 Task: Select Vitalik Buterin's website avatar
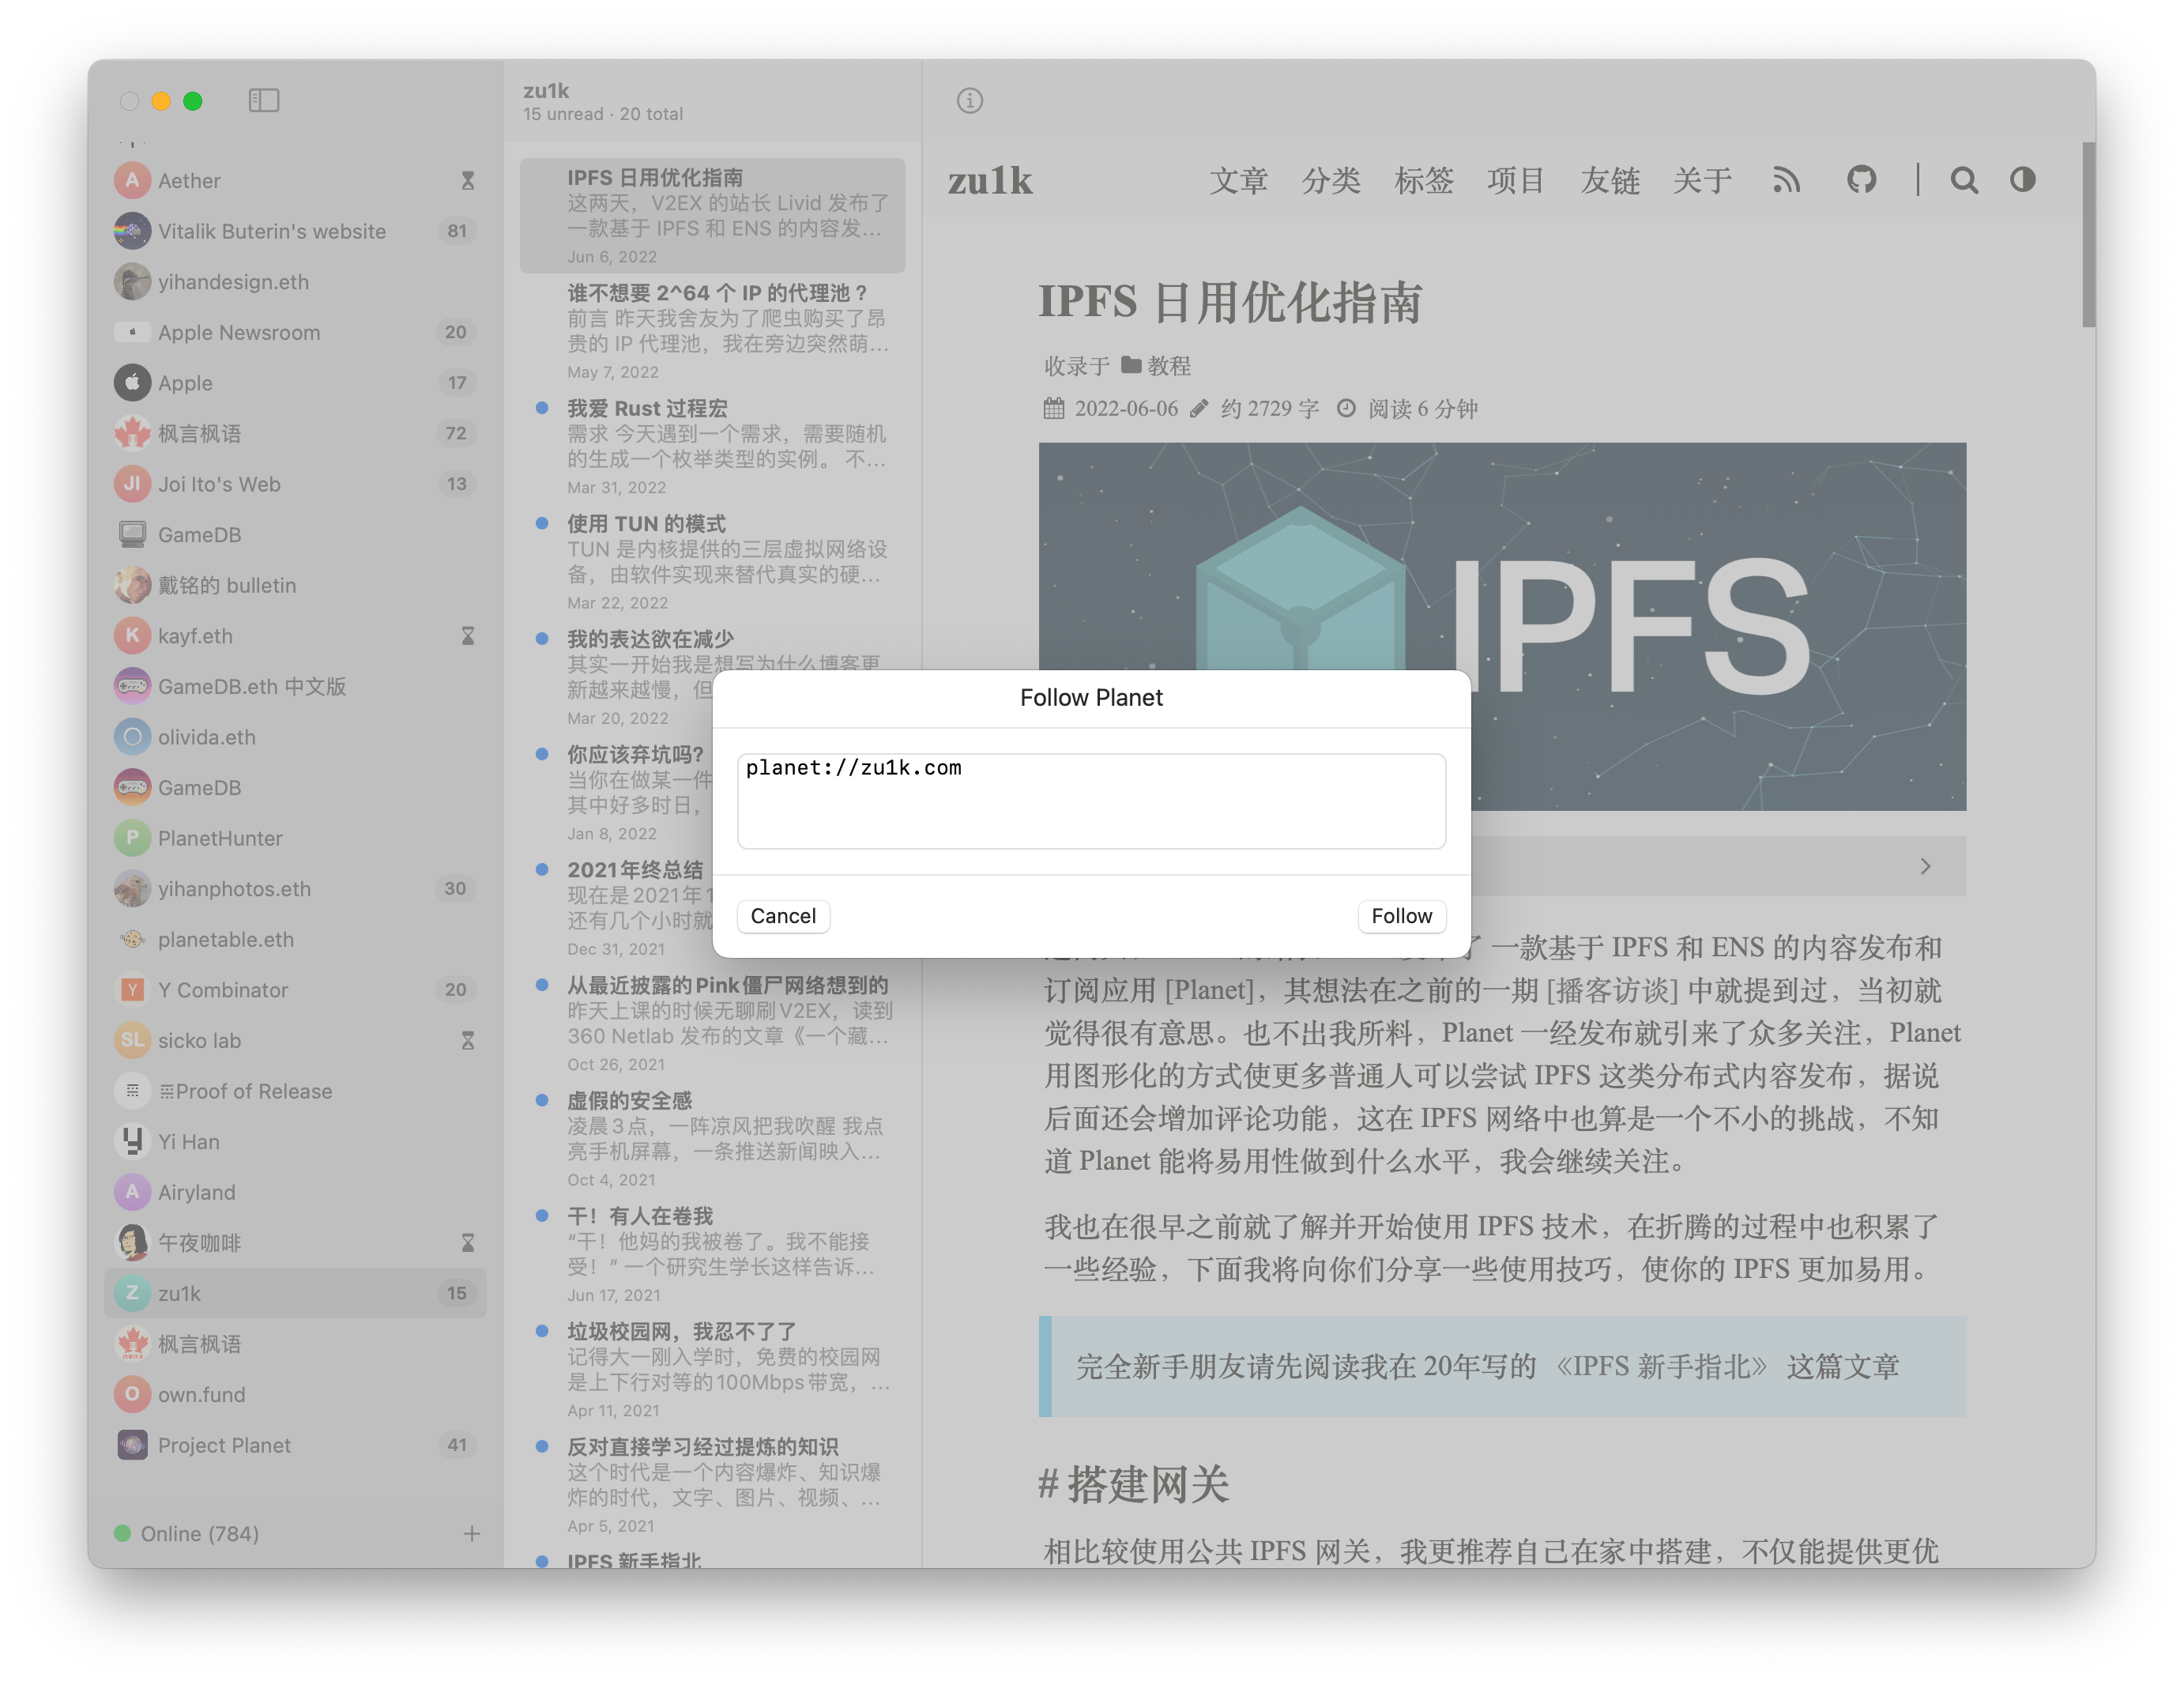[x=132, y=231]
